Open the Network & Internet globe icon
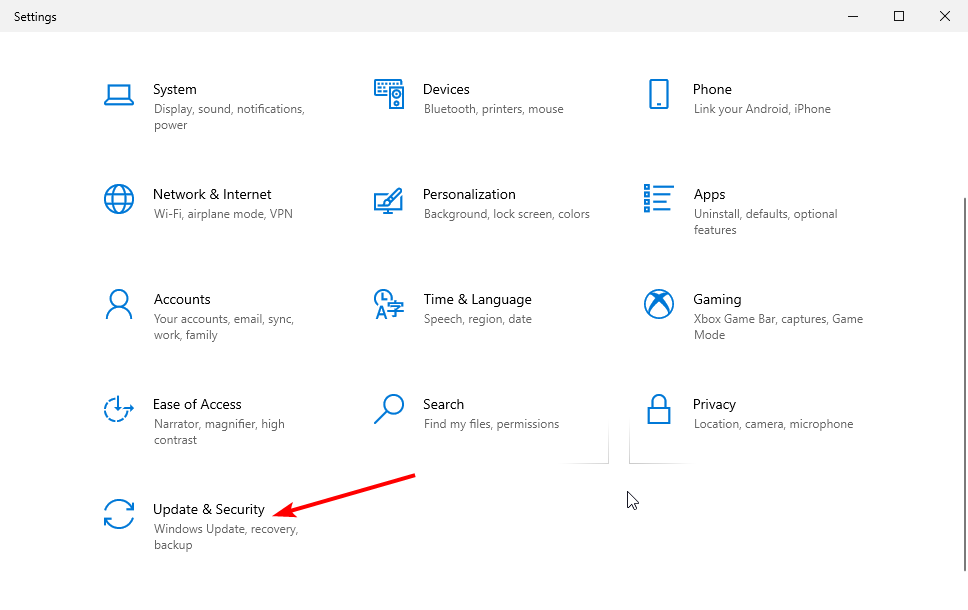The width and height of the screenshot is (968, 610). [x=119, y=199]
